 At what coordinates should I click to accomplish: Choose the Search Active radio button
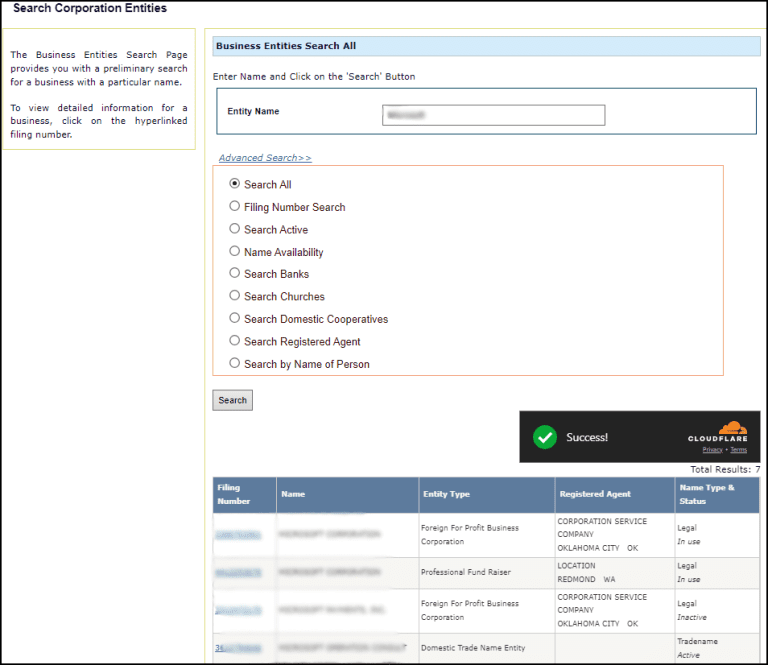click(x=235, y=229)
